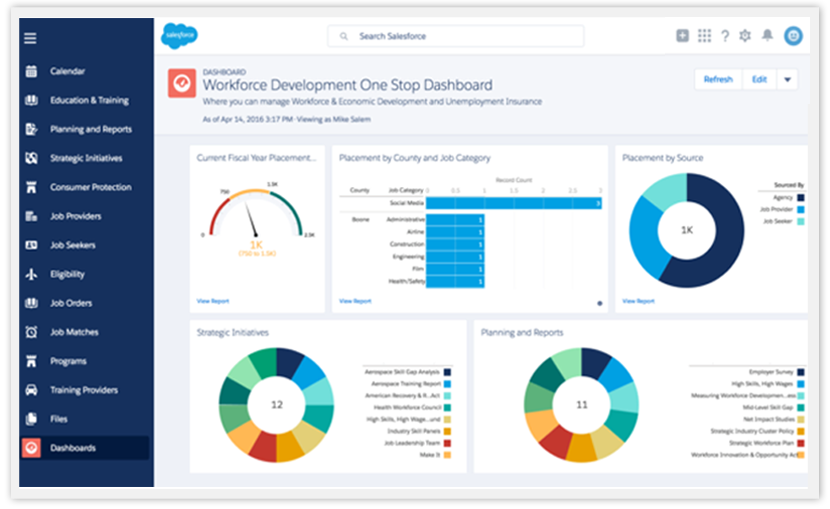830x509 pixels.
Task: Click the red dashboard header icon
Action: click(182, 83)
